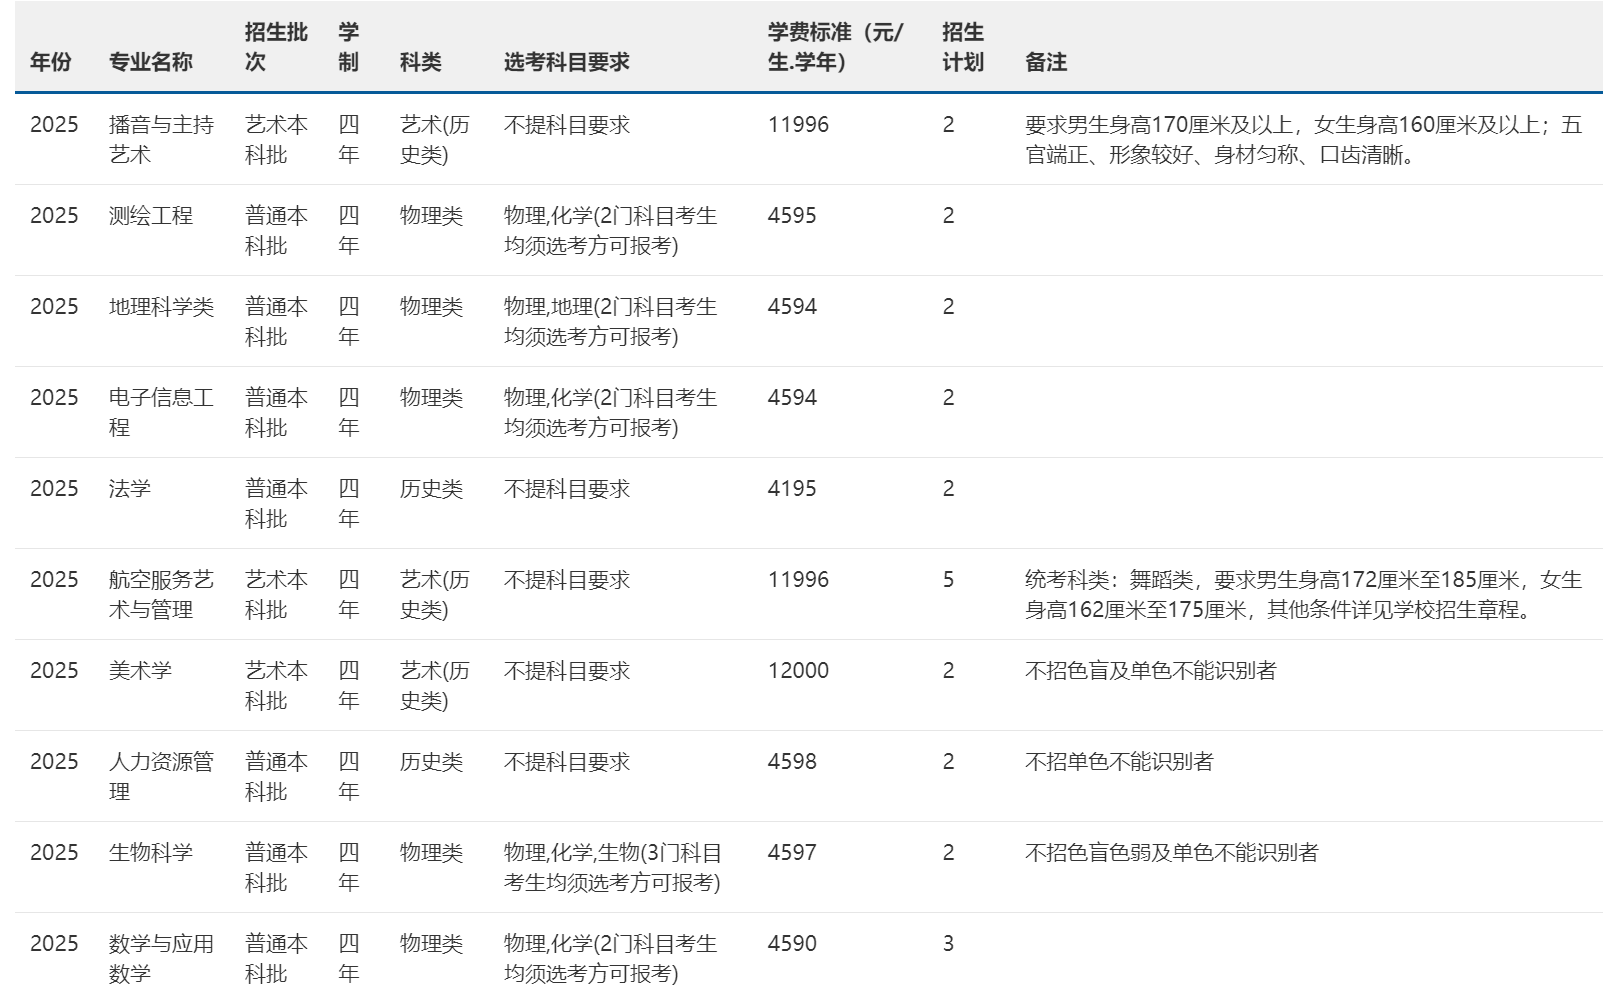The image size is (1614, 998).
Task: Click the 专业名称 column header
Action: [150, 62]
